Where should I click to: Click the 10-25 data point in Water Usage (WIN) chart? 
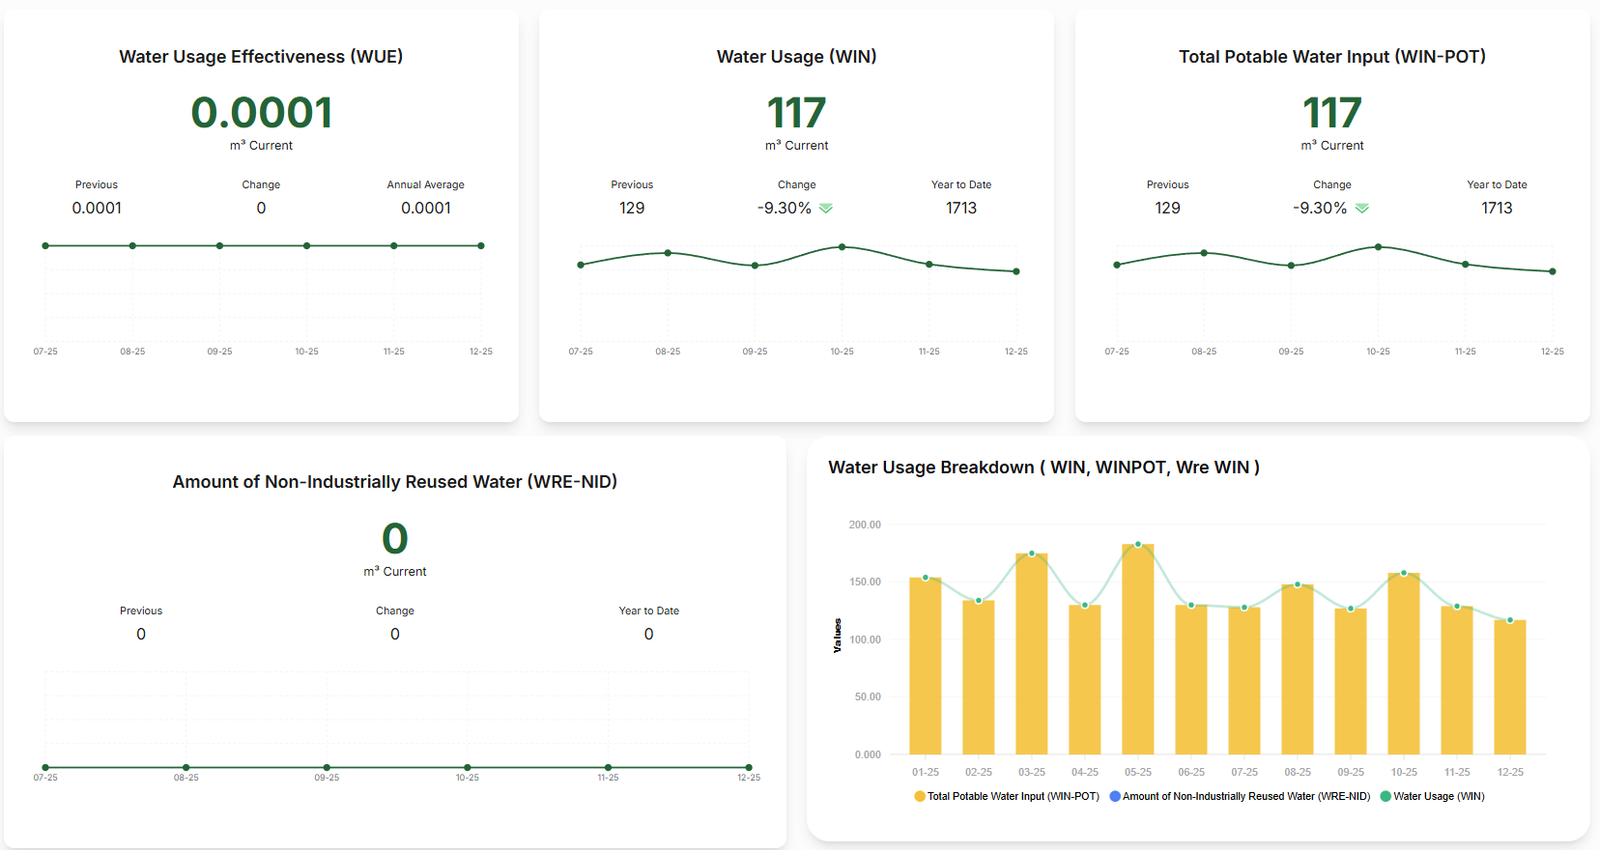click(x=842, y=247)
